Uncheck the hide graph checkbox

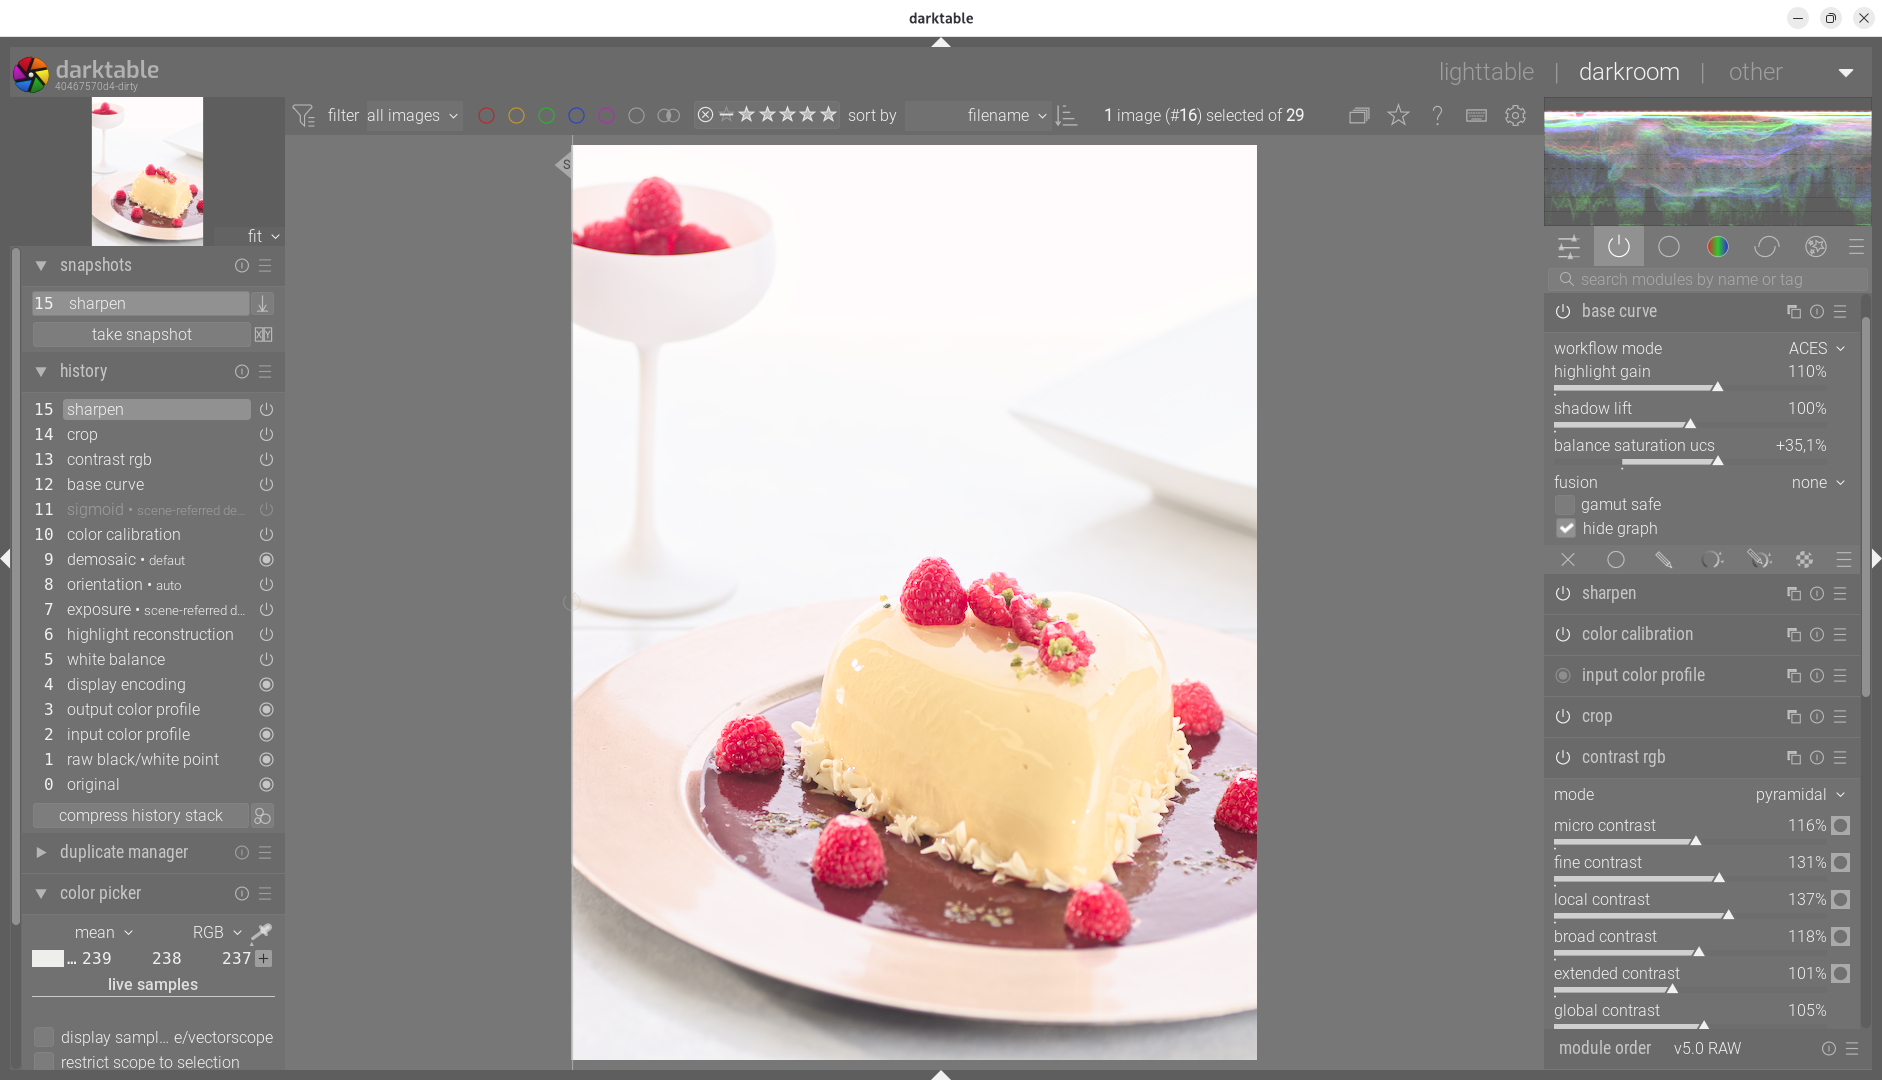pyautogui.click(x=1565, y=529)
